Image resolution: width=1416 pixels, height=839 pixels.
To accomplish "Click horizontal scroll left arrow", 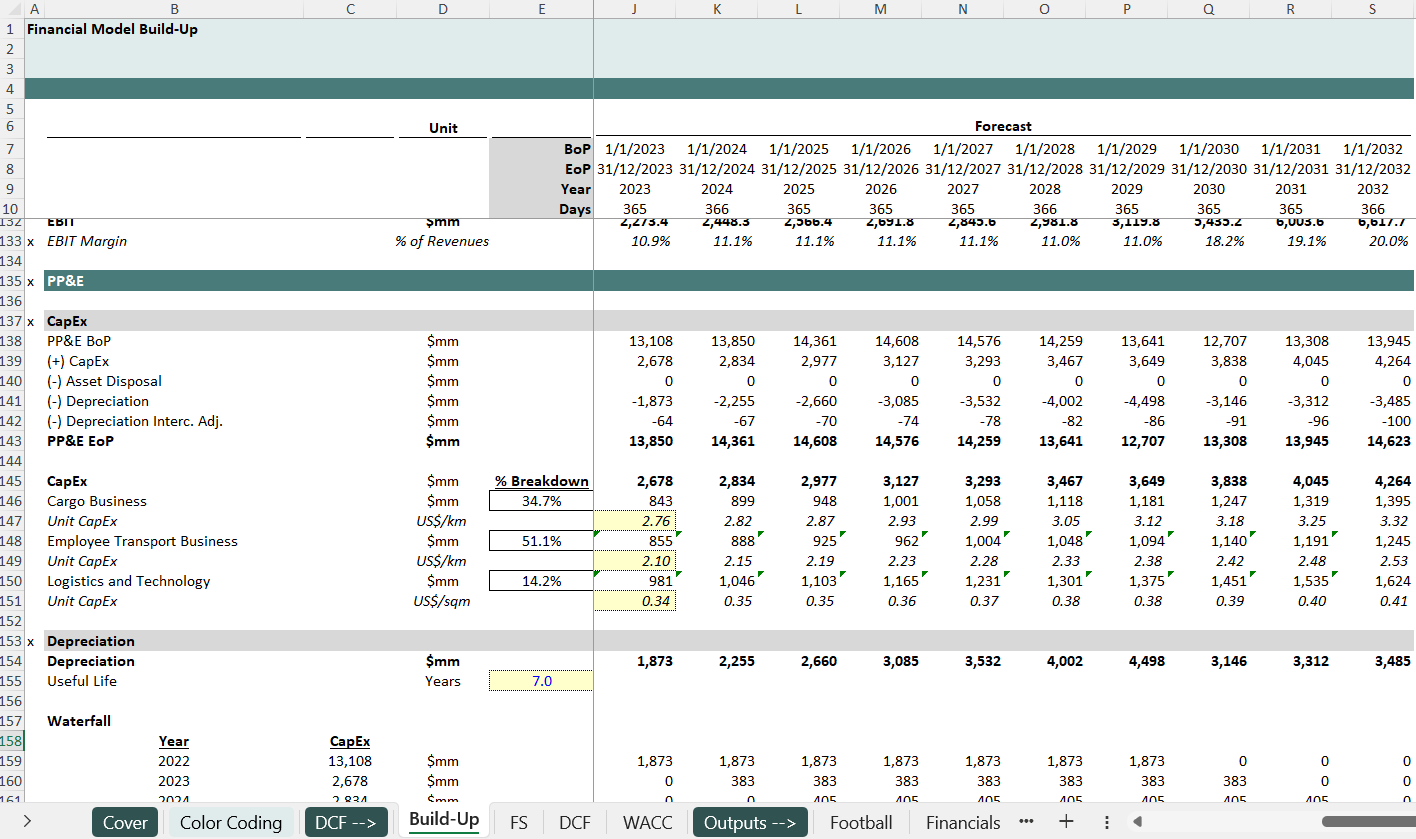I will point(1136,822).
